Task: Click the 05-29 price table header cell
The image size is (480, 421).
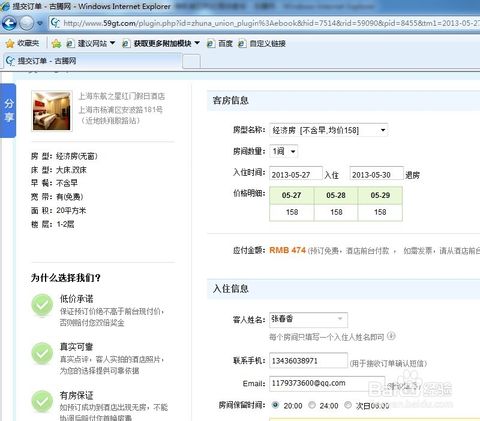Action: [380, 195]
